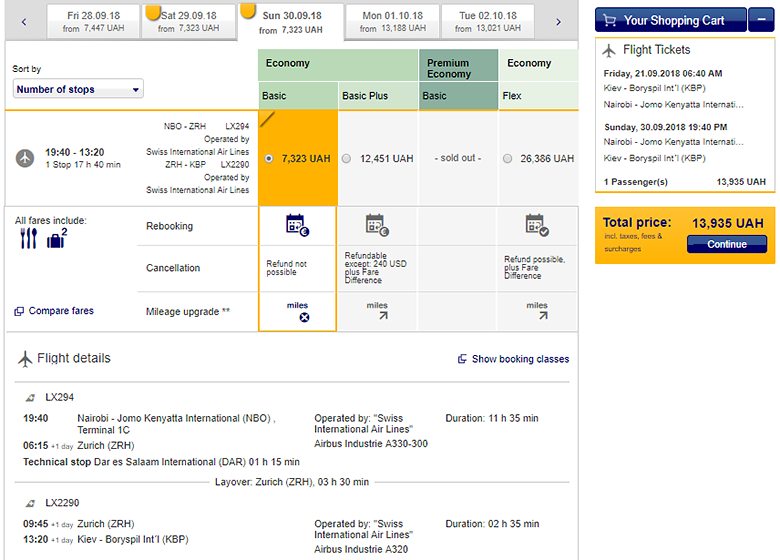Click the Basic Plus rebooking calendar icon
Viewport: 780px width, 560px height.
tap(377, 225)
